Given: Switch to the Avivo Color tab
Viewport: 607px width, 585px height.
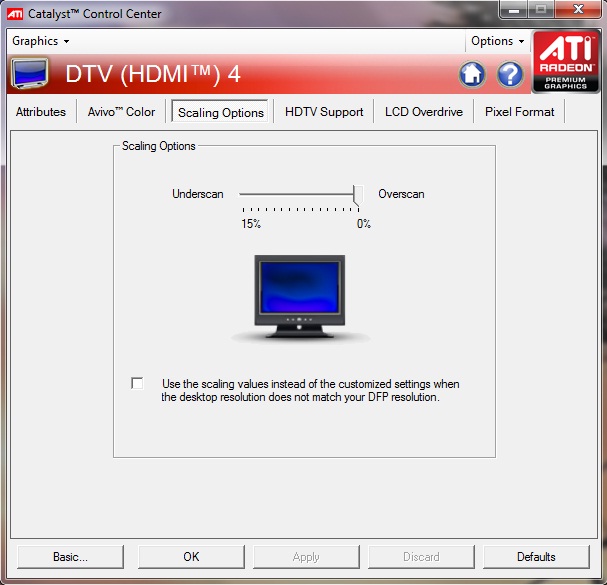Looking at the screenshot, I should 121,112.
